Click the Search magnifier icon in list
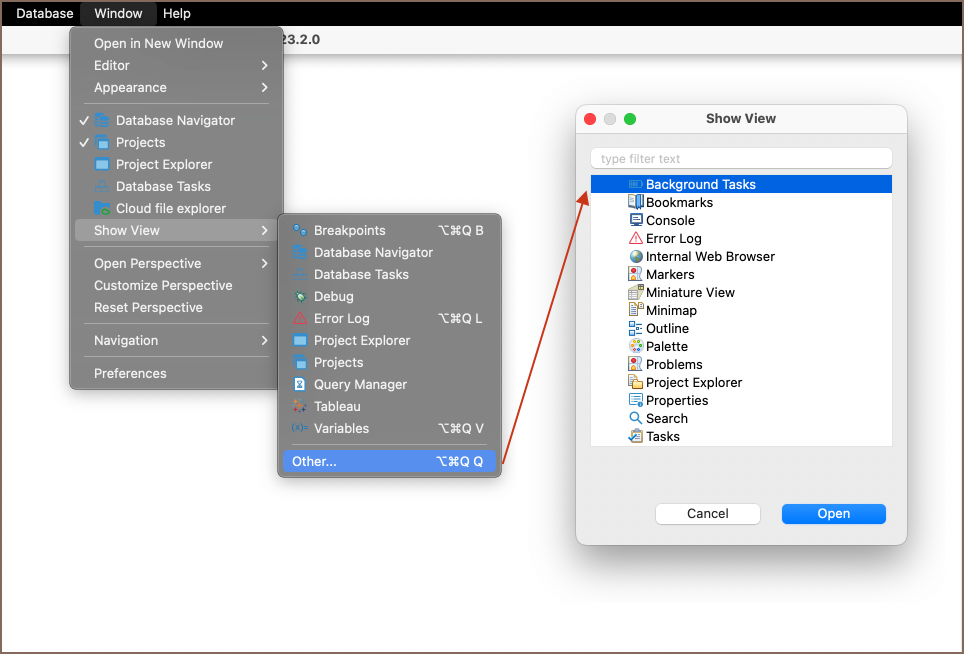 point(635,419)
